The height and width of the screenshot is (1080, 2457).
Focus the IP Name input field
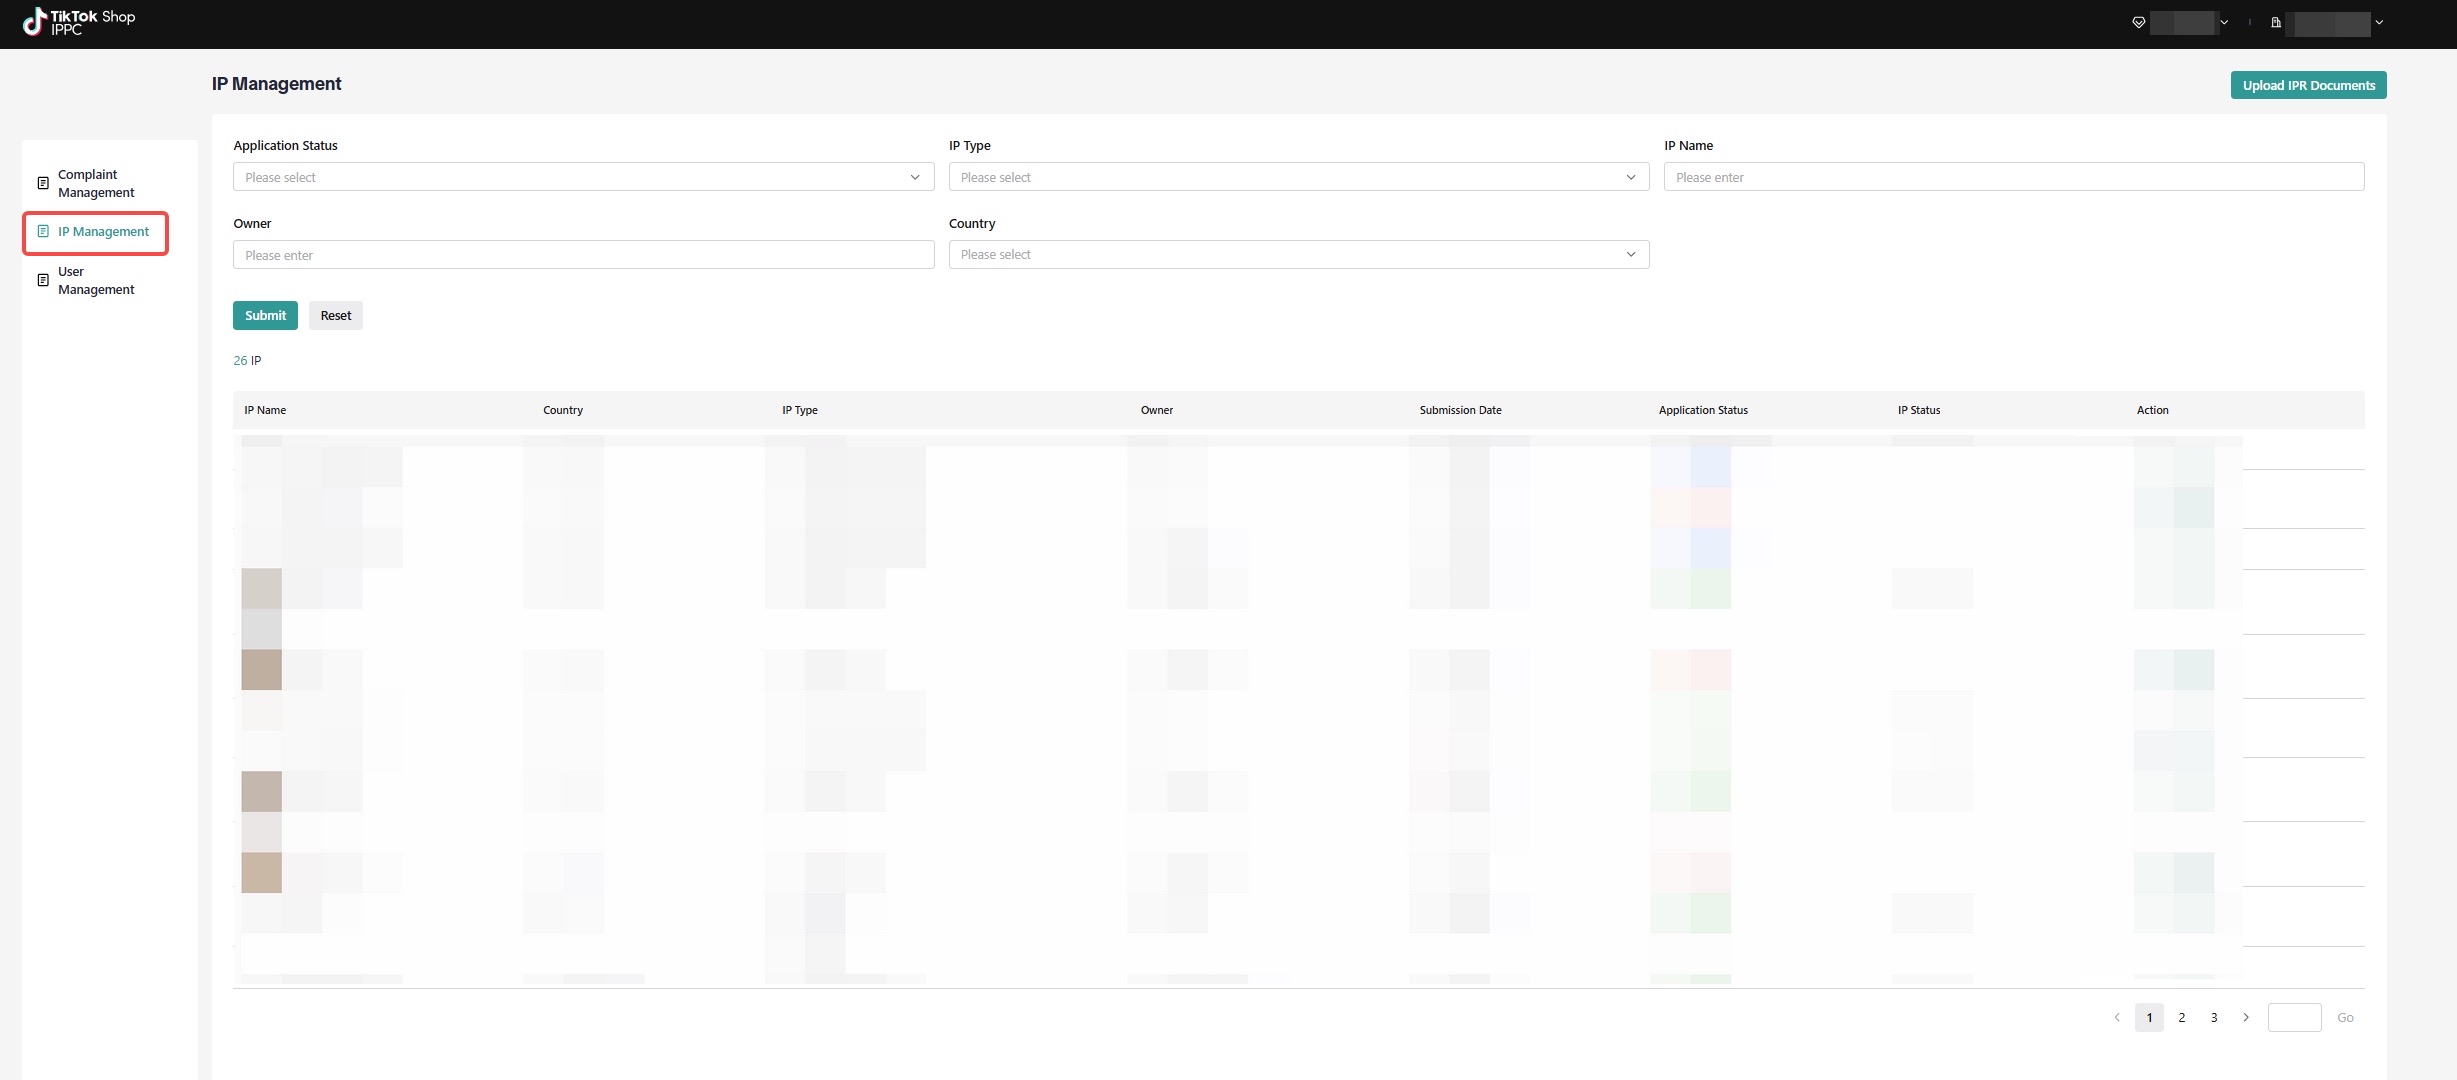coord(2013,177)
